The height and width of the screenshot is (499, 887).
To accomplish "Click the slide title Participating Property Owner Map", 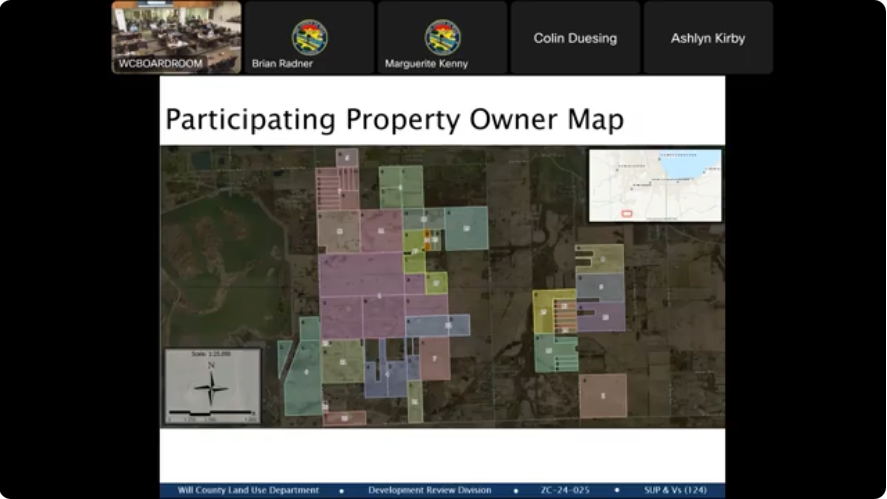I will click(394, 120).
